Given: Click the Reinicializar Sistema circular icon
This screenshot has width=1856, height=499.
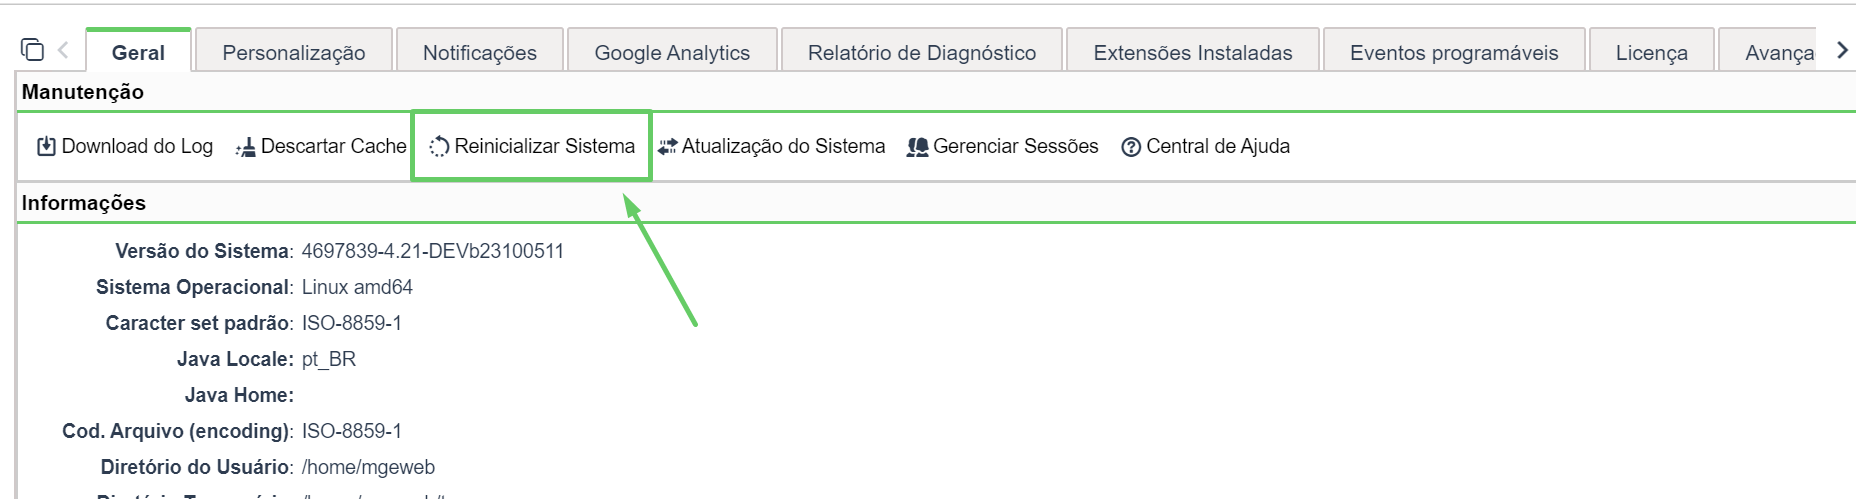Looking at the screenshot, I should [x=439, y=147].
